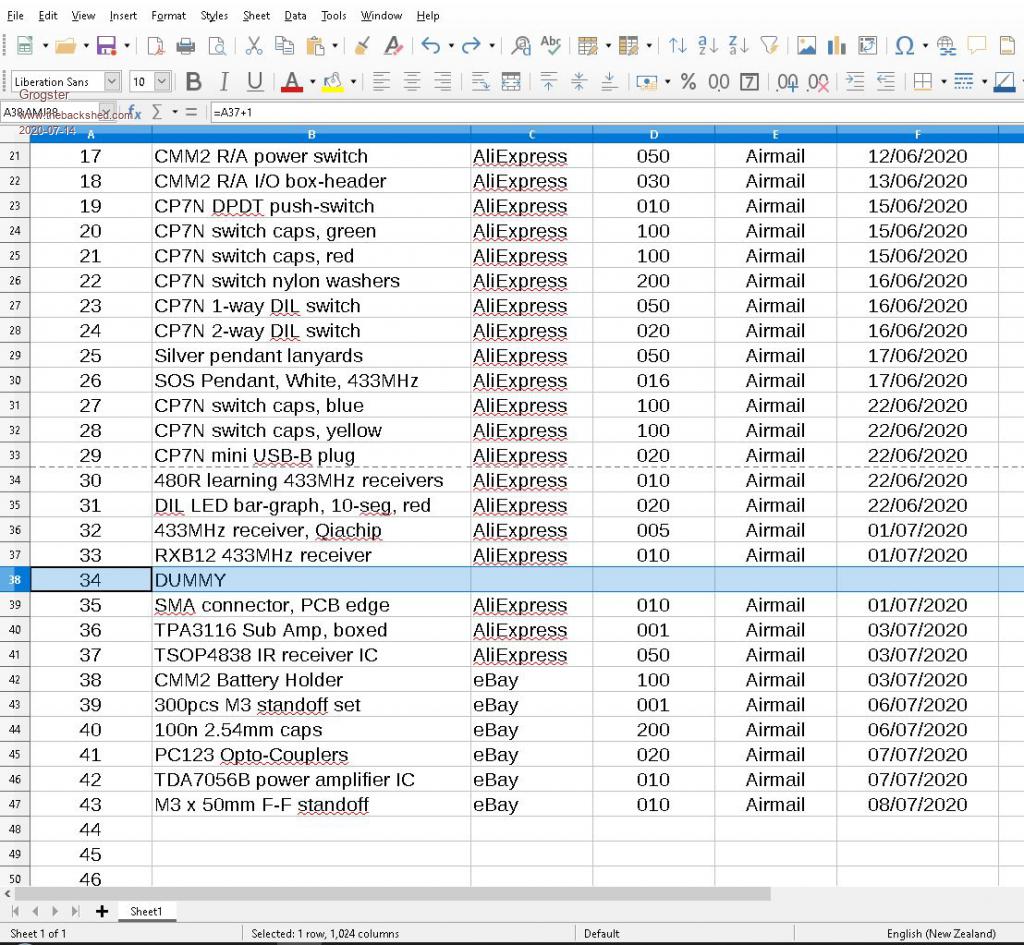
Task: Click Insert Hyperlink globe icon
Action: coord(946,46)
